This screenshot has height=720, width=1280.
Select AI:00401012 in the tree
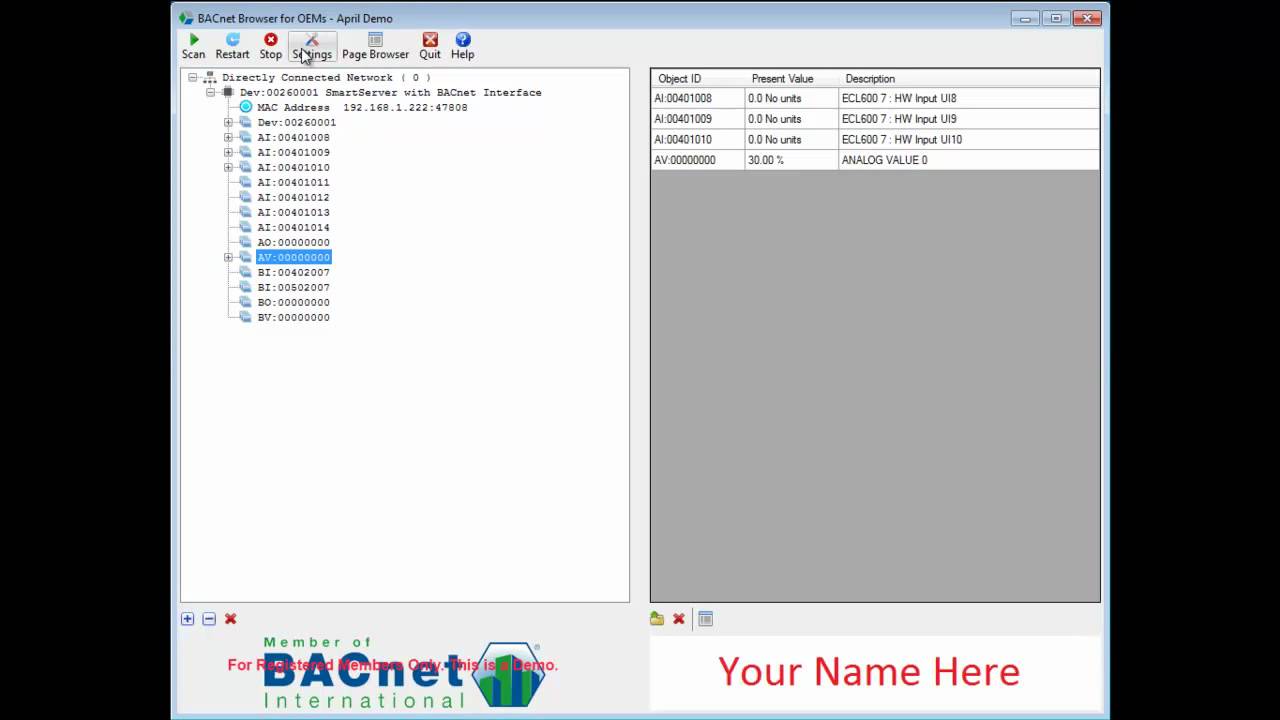293,197
